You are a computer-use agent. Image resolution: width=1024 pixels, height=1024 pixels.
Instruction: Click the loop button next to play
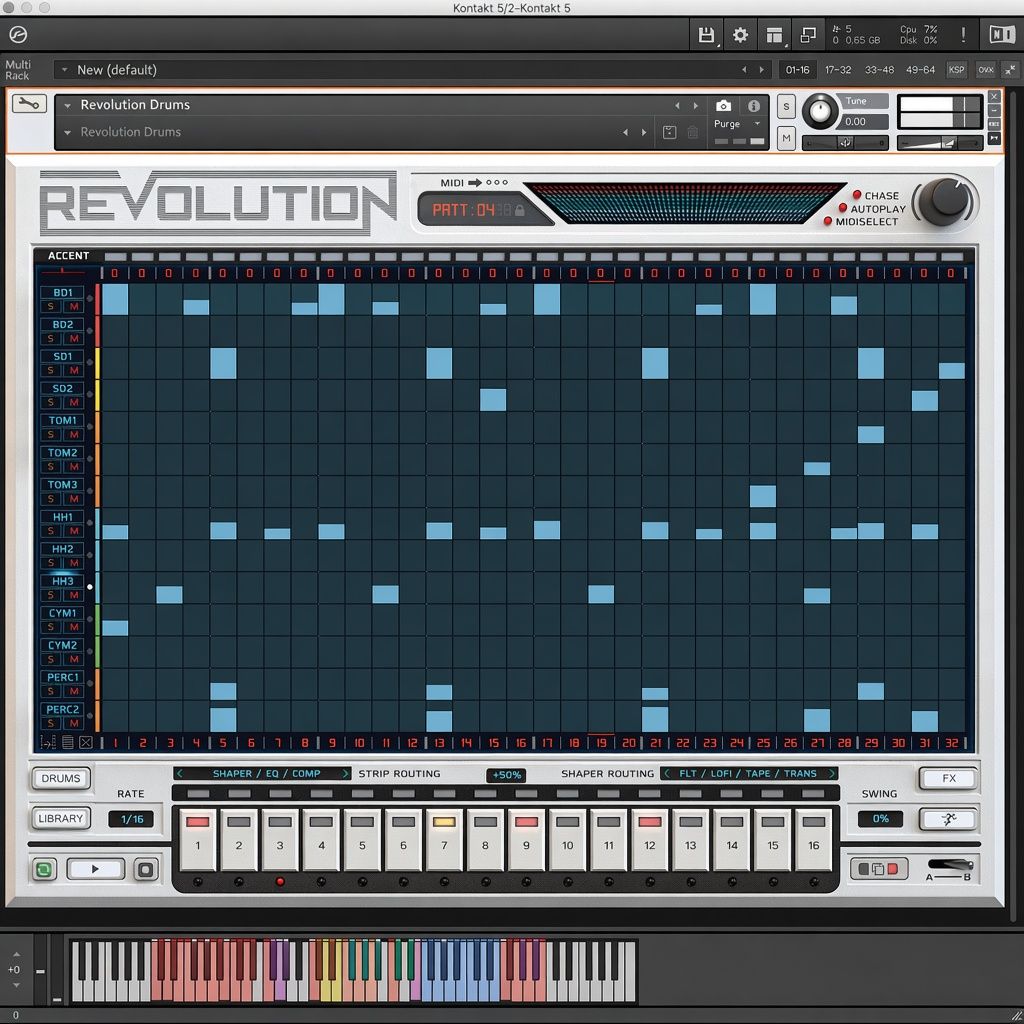click(x=44, y=869)
